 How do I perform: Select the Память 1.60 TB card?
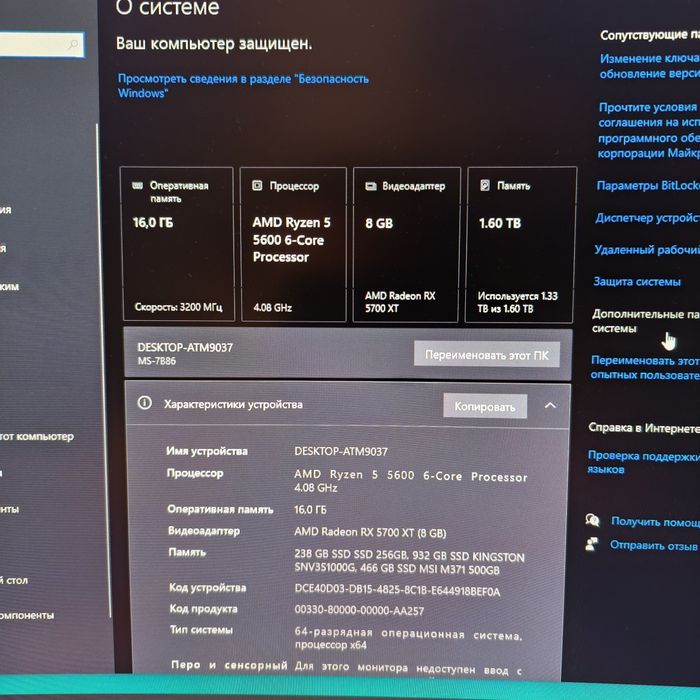519,244
